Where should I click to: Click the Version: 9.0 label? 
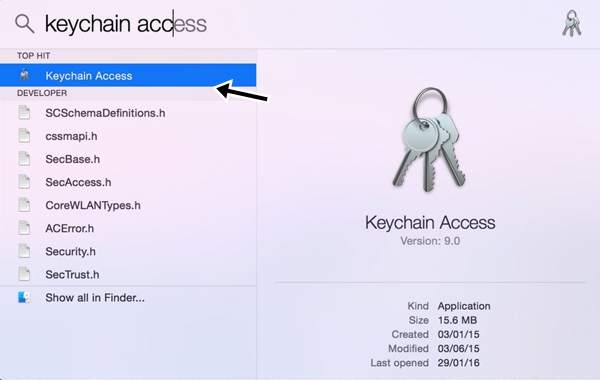430,241
